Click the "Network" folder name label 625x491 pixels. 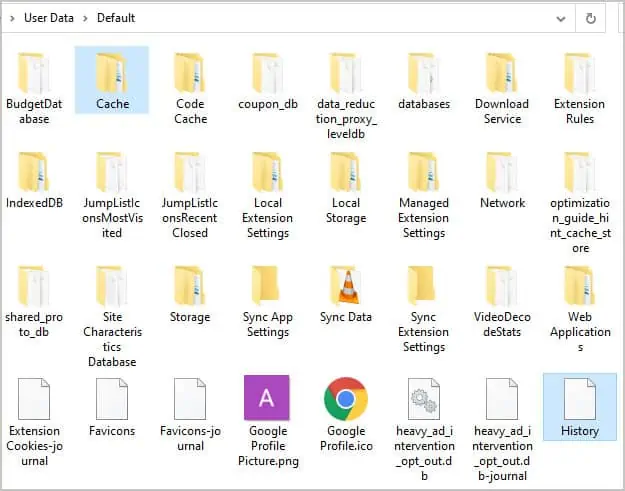(x=502, y=203)
